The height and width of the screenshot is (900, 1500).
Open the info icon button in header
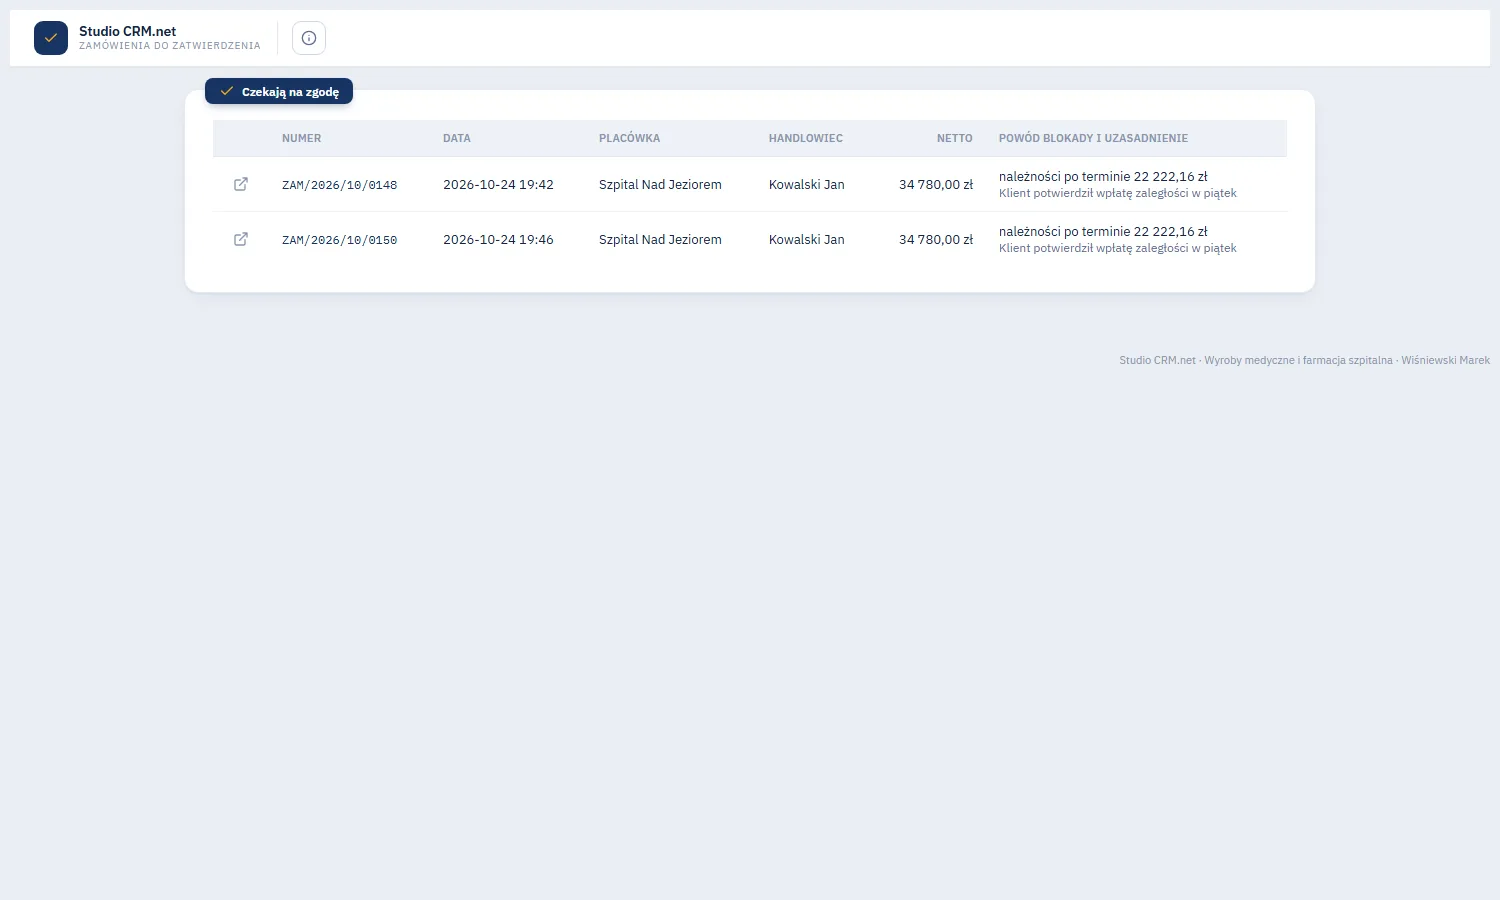pyautogui.click(x=309, y=38)
